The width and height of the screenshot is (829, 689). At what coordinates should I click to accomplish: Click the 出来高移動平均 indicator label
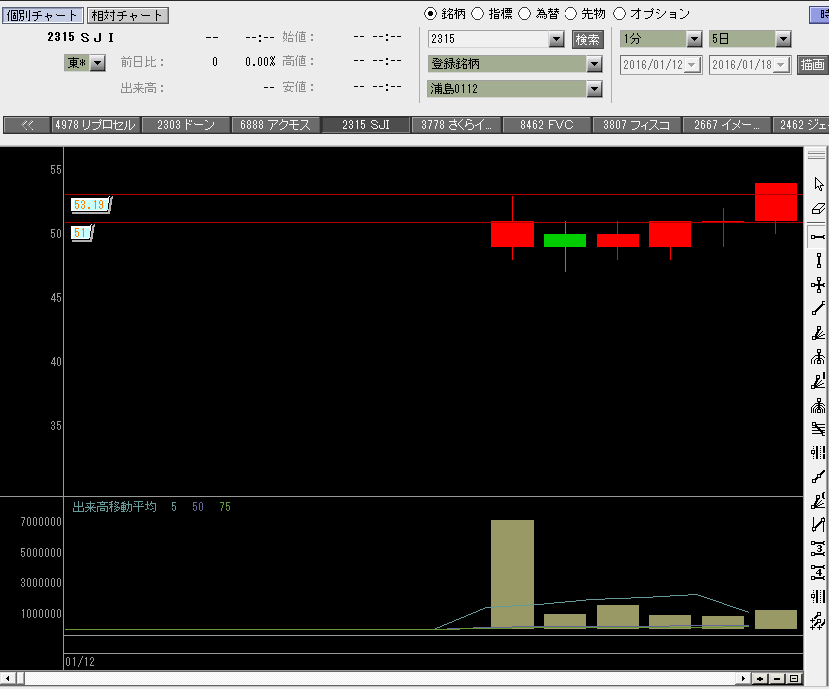pyautogui.click(x=114, y=507)
